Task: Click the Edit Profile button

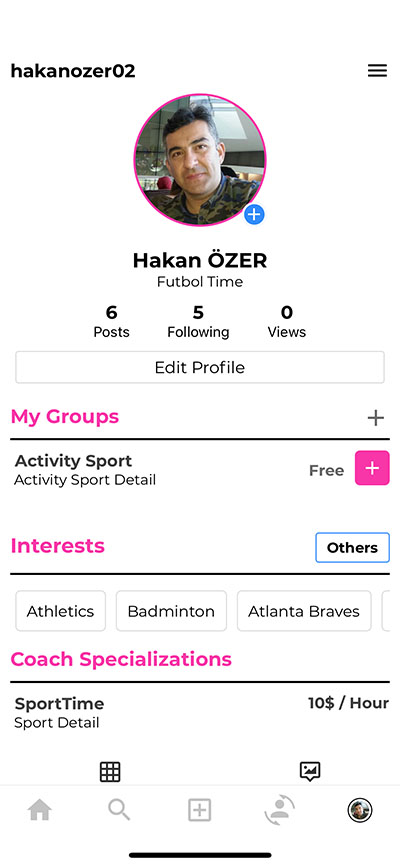Action: 200,367
